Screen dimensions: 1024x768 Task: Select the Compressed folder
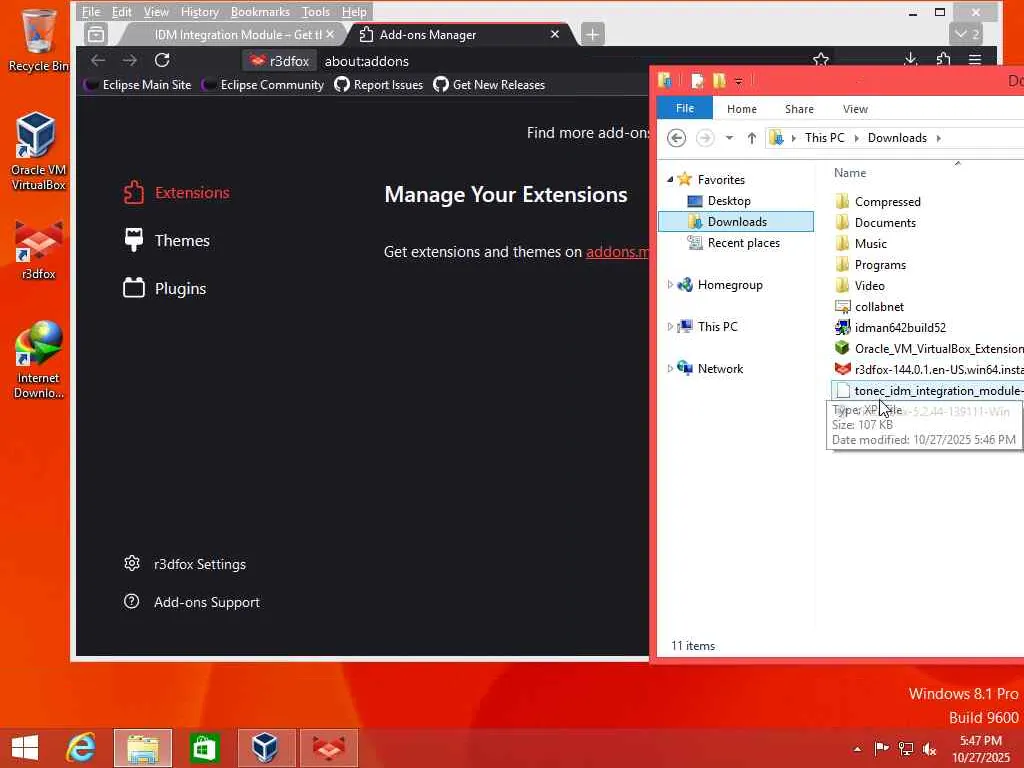(878, 201)
